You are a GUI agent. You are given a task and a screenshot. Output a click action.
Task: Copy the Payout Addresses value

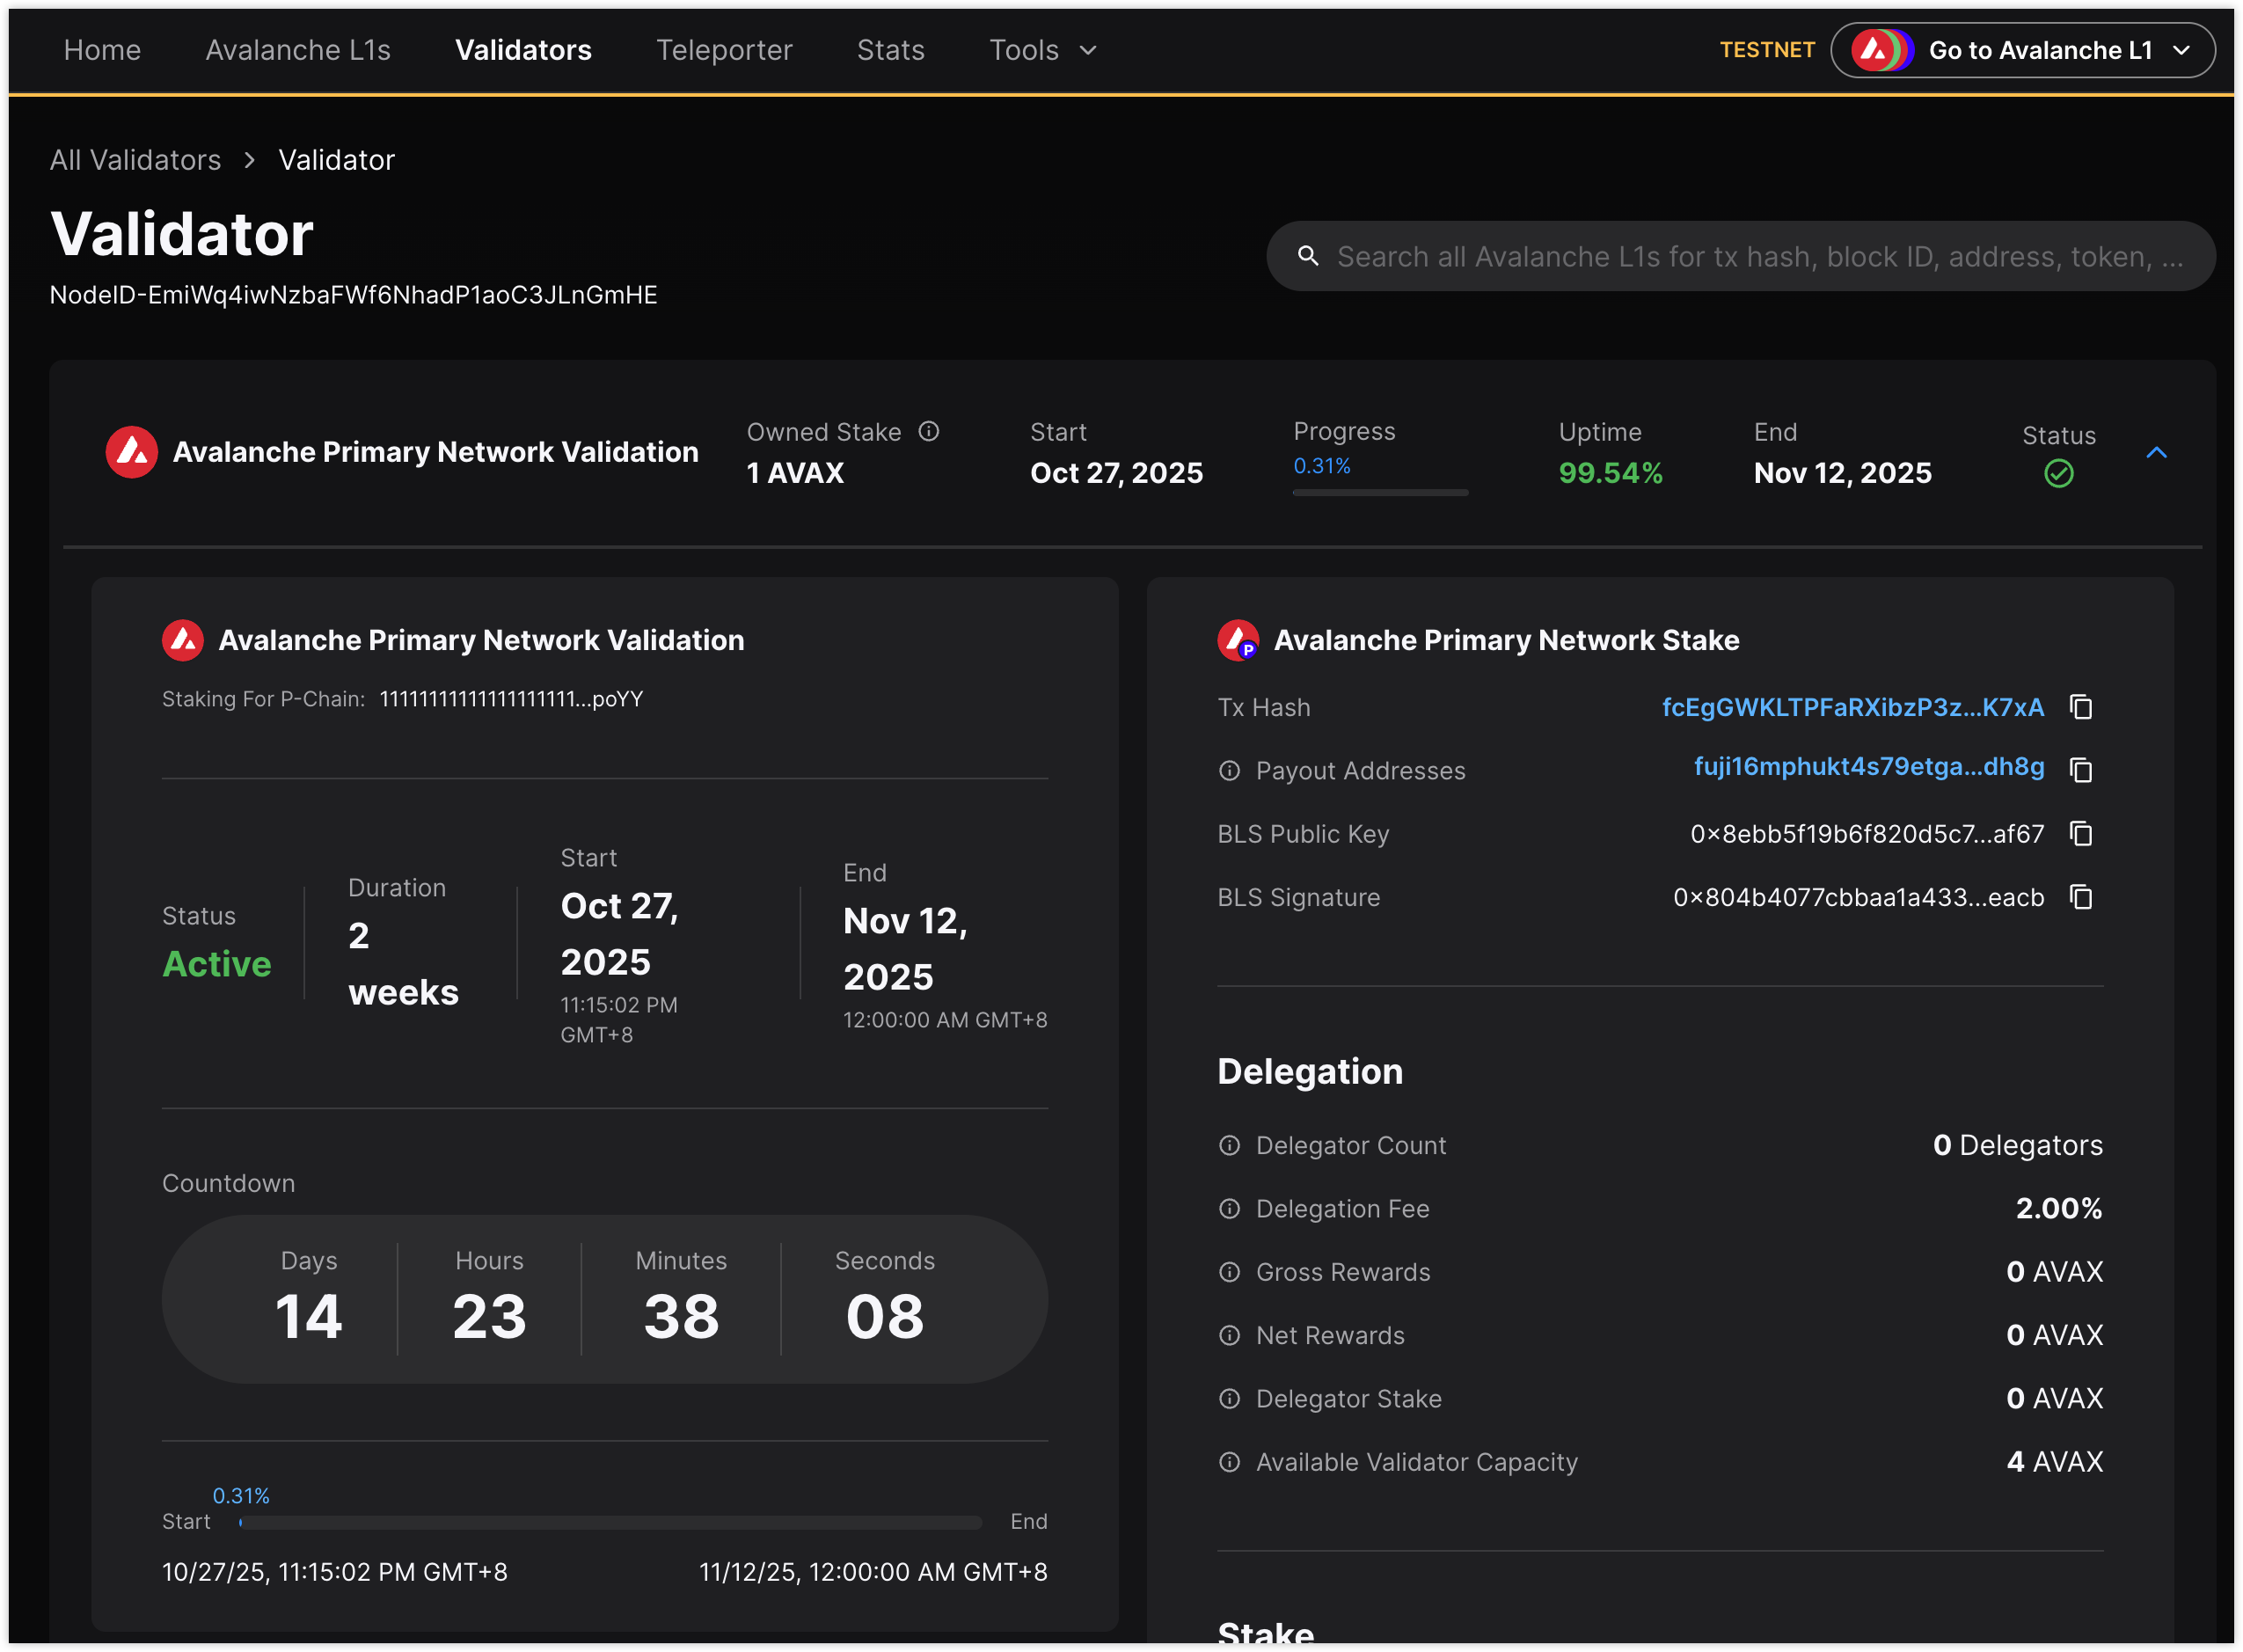[2081, 770]
